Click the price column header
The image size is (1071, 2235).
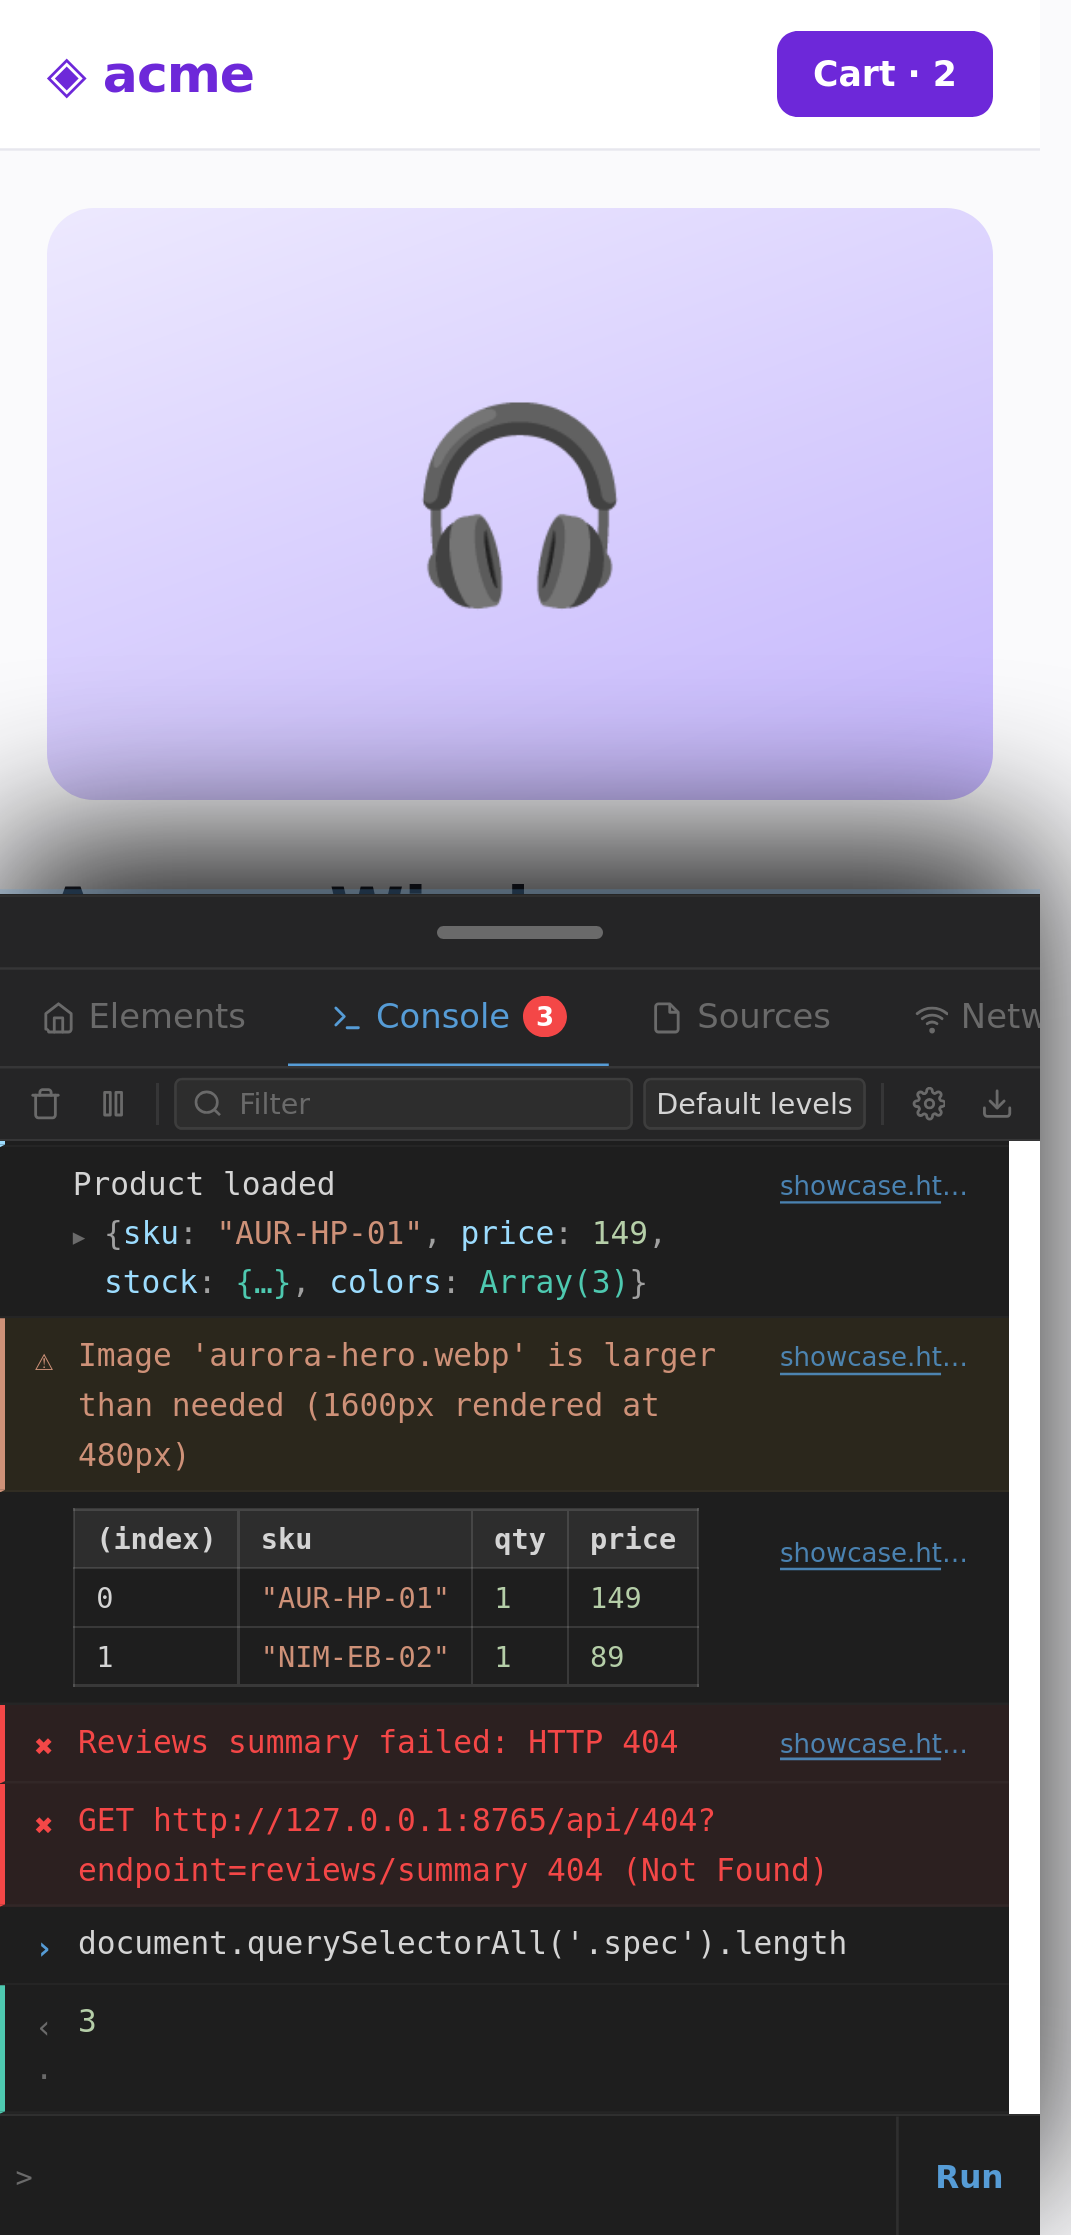click(633, 1539)
